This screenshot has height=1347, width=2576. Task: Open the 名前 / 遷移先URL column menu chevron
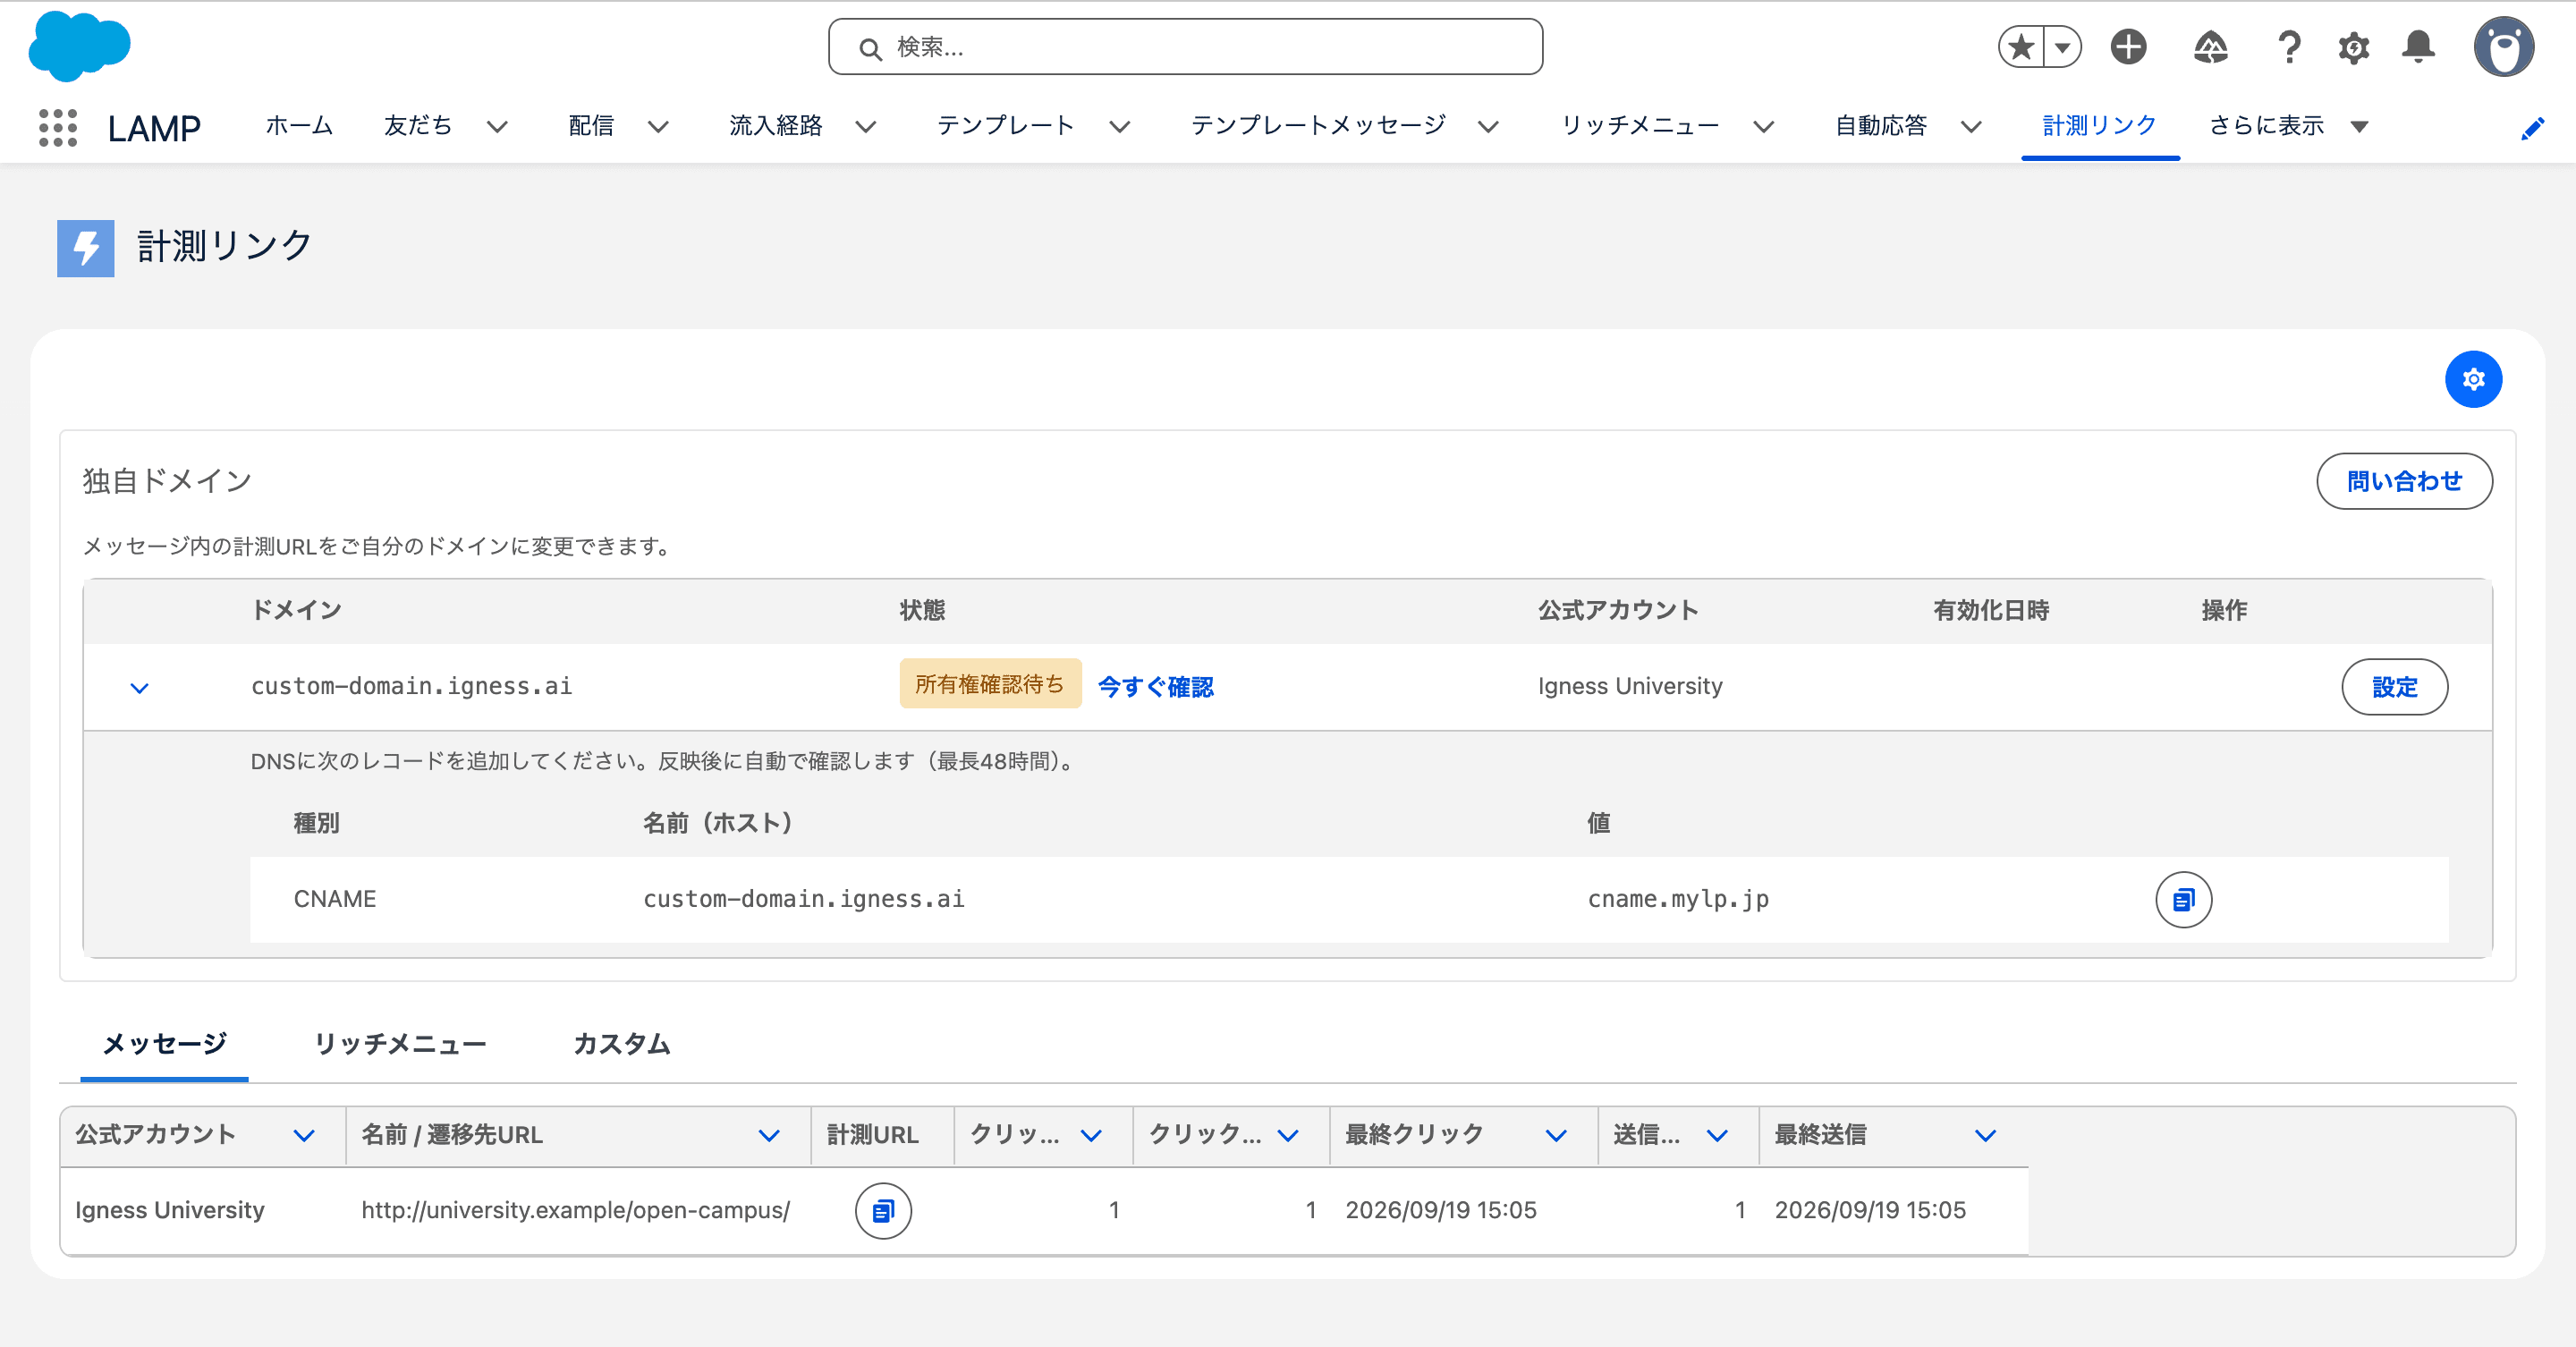pyautogui.click(x=769, y=1136)
